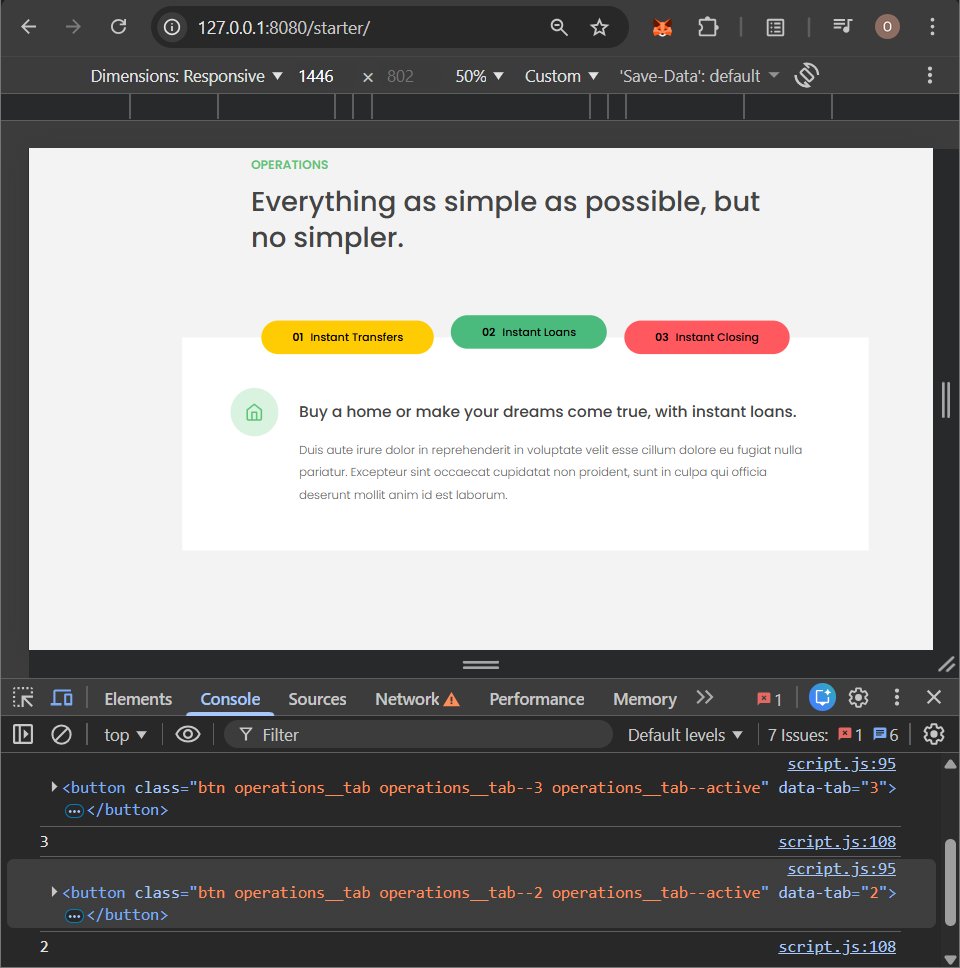Select the inspect element tool
The height and width of the screenshot is (968, 960).
coord(22,698)
